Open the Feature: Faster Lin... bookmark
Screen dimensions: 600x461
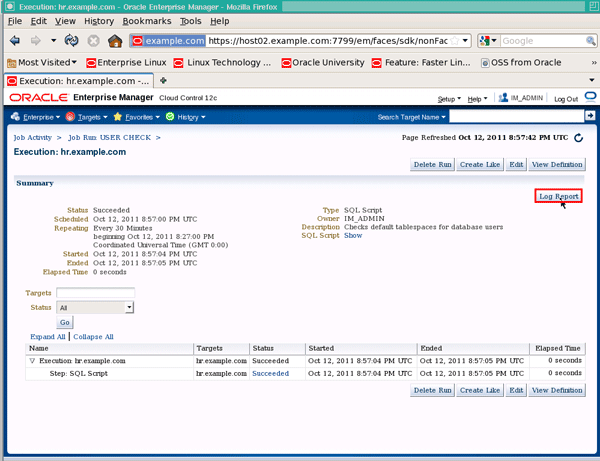tap(421, 62)
